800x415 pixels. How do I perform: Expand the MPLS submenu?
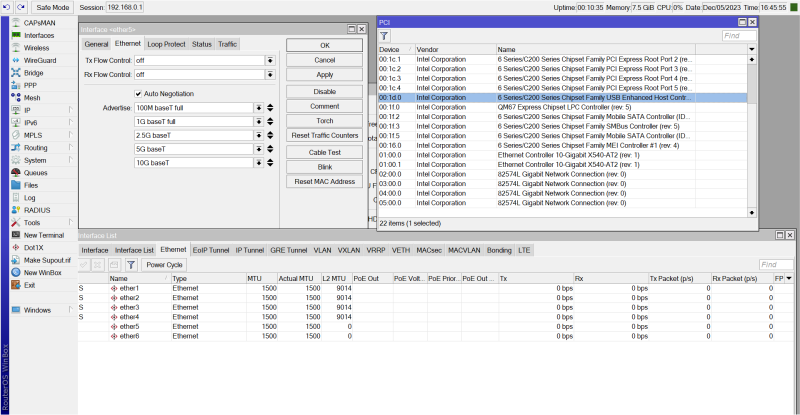pyautogui.click(x=70, y=135)
